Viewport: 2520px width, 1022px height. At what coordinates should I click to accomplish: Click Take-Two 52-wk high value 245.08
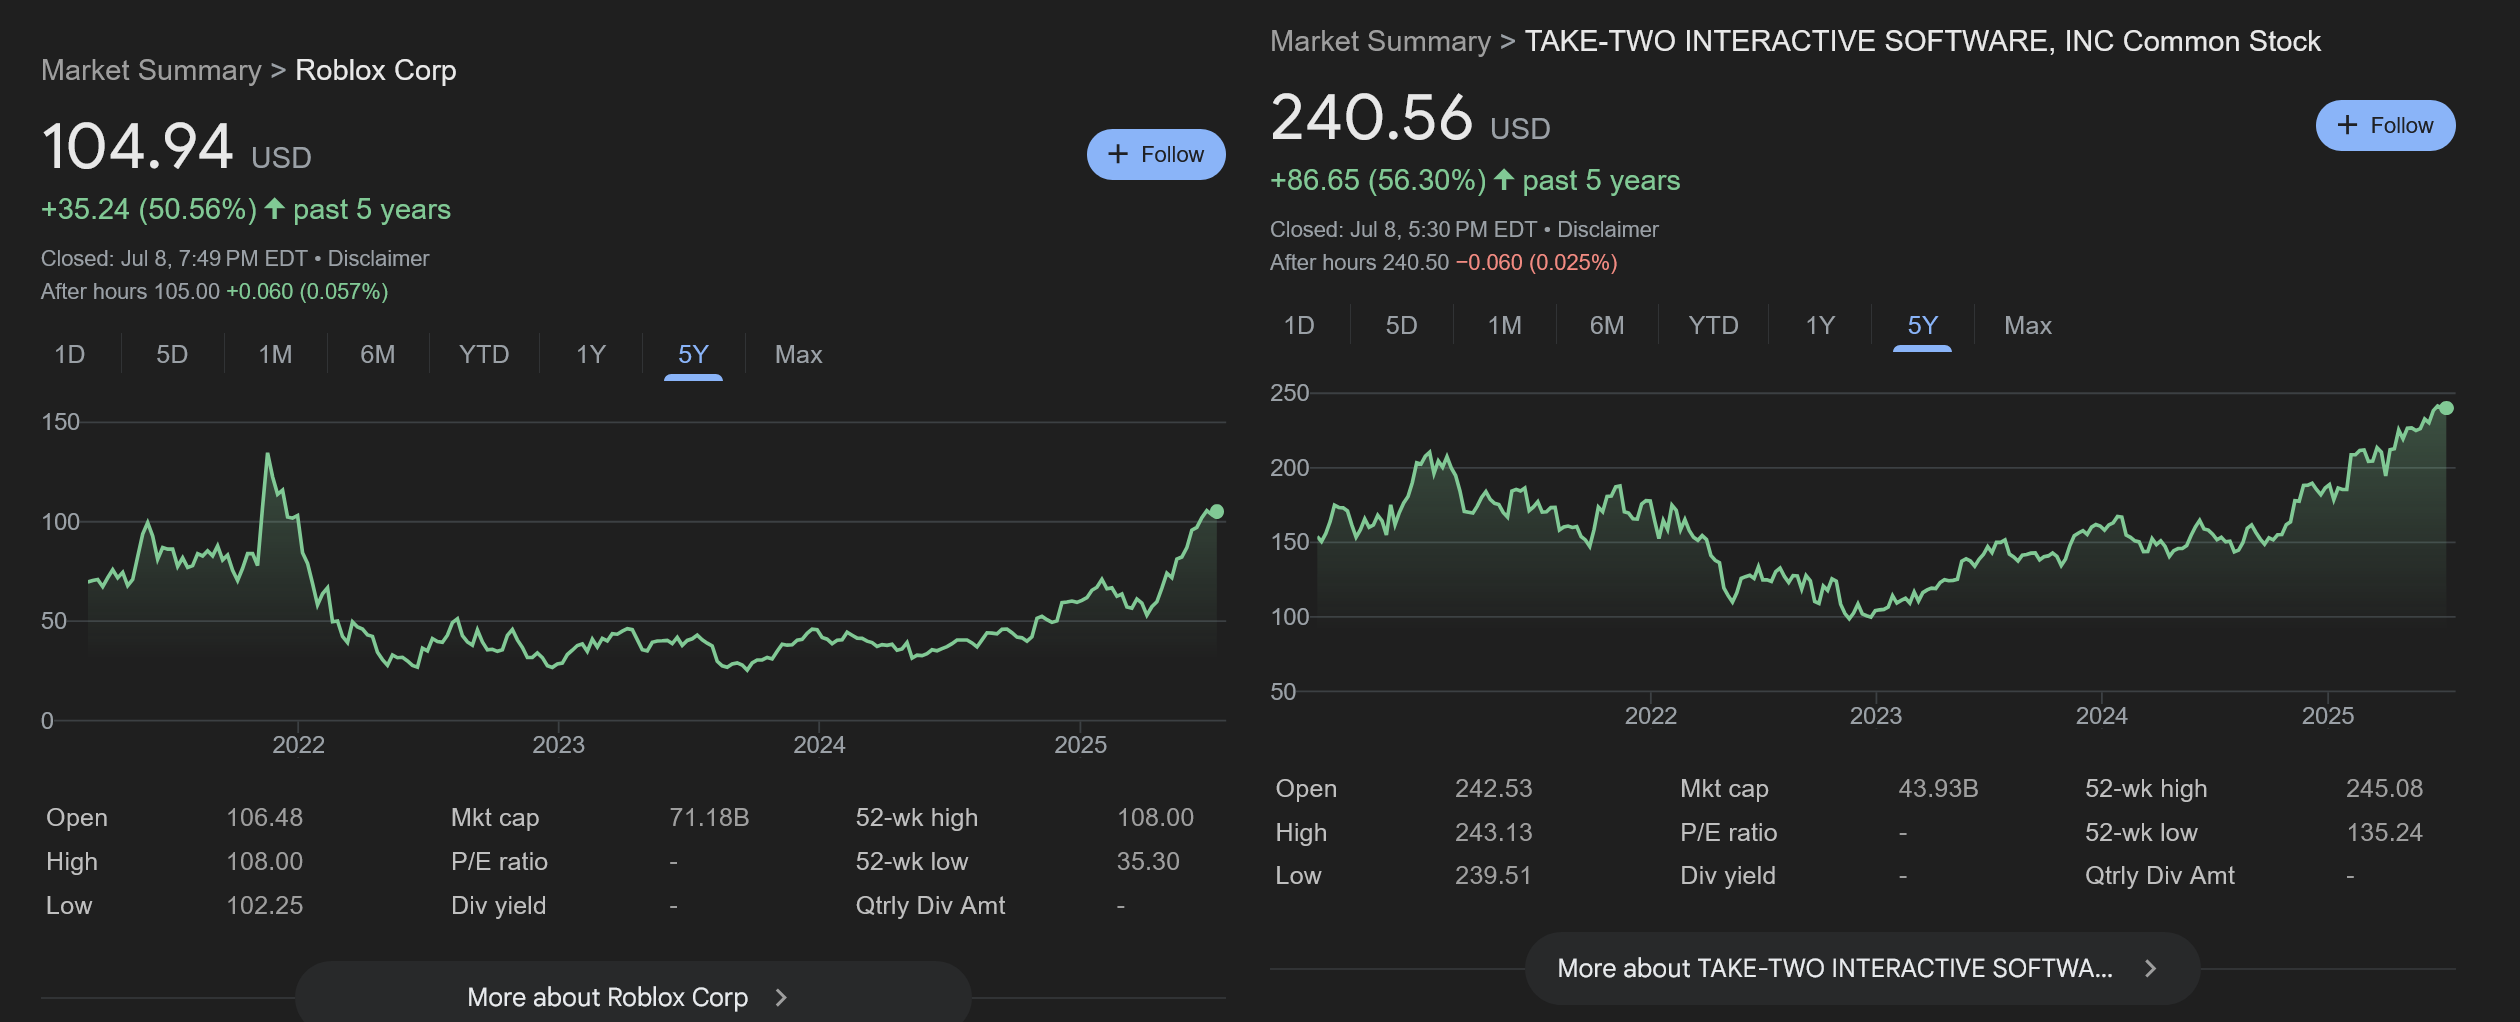click(2385, 788)
